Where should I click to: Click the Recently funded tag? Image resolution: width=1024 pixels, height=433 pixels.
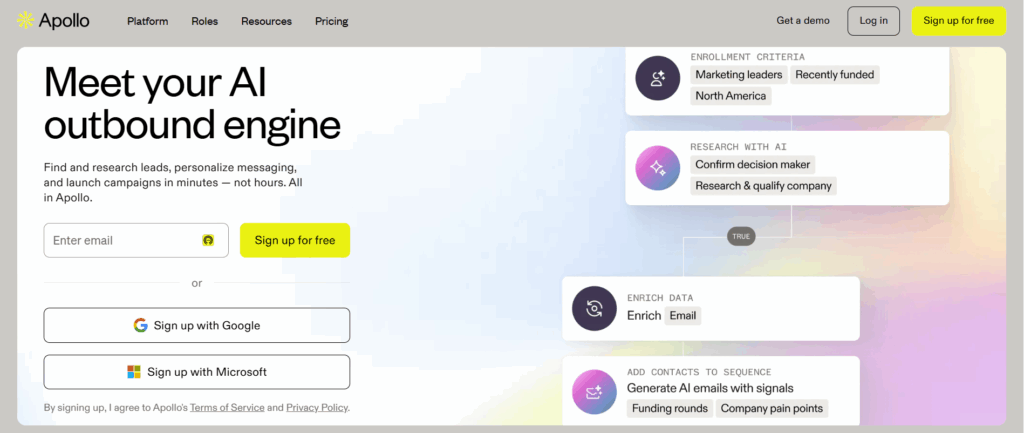point(835,74)
